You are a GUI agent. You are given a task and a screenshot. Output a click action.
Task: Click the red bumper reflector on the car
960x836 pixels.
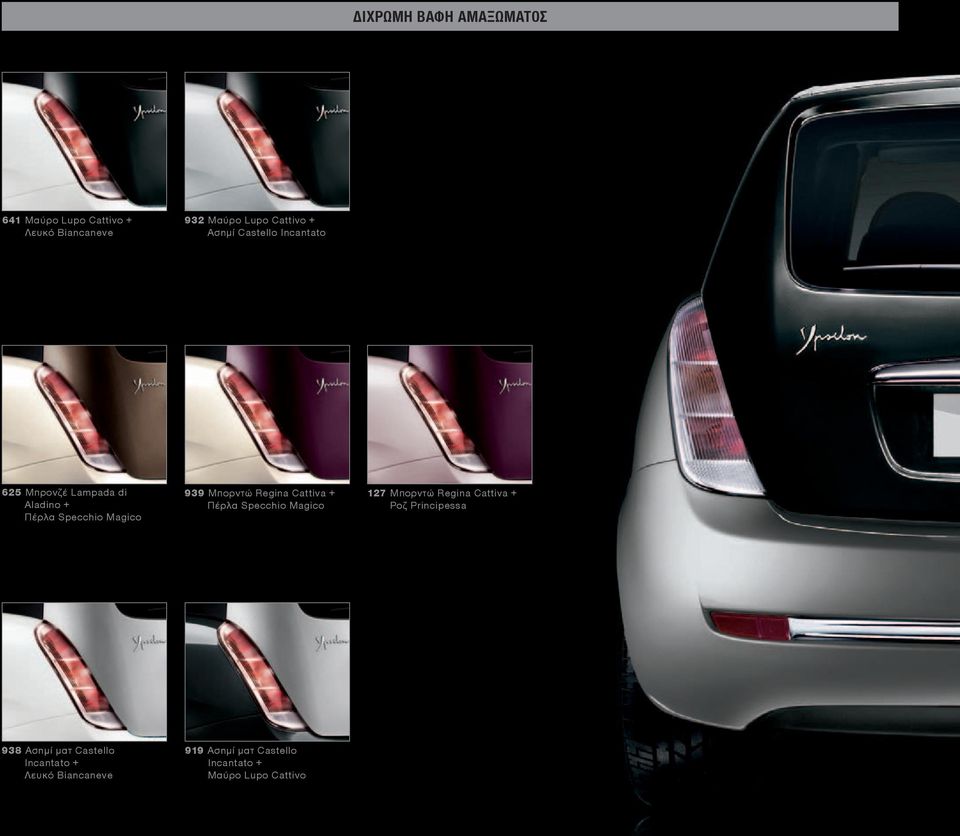[751, 626]
